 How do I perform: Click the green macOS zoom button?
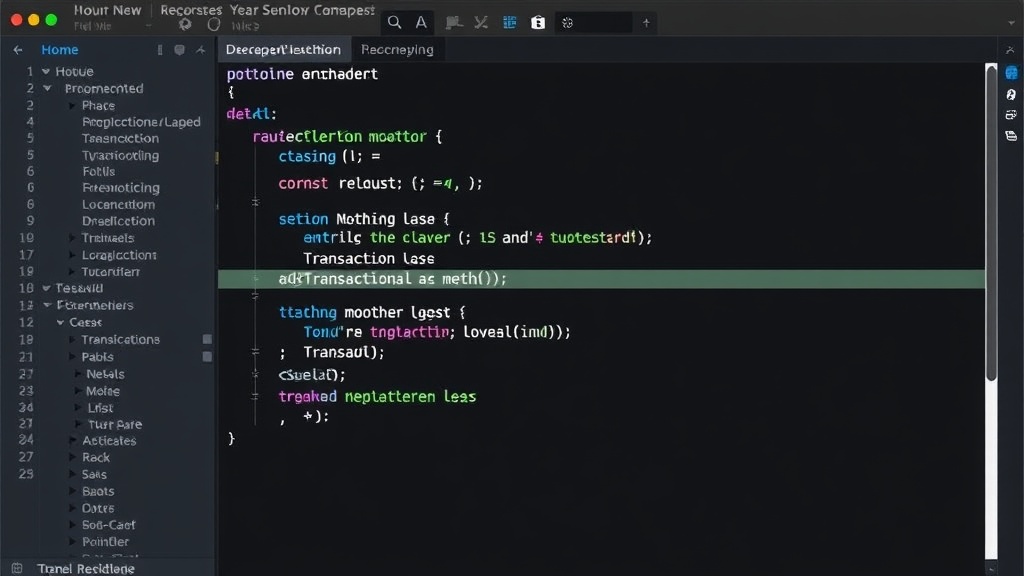(51, 20)
